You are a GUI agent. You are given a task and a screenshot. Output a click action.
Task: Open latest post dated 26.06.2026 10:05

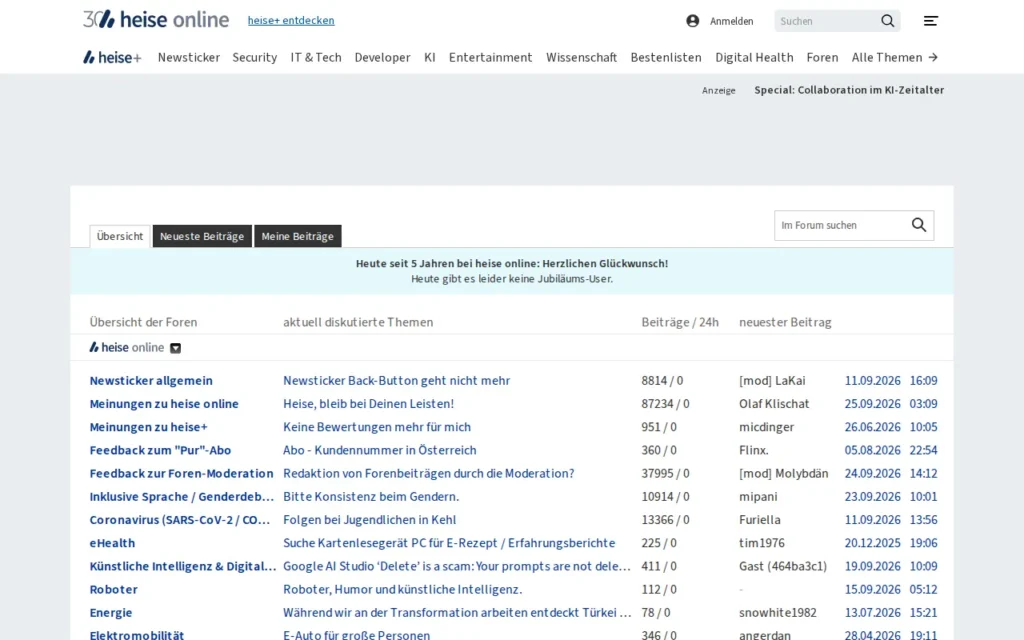pyautogui.click(x=891, y=427)
